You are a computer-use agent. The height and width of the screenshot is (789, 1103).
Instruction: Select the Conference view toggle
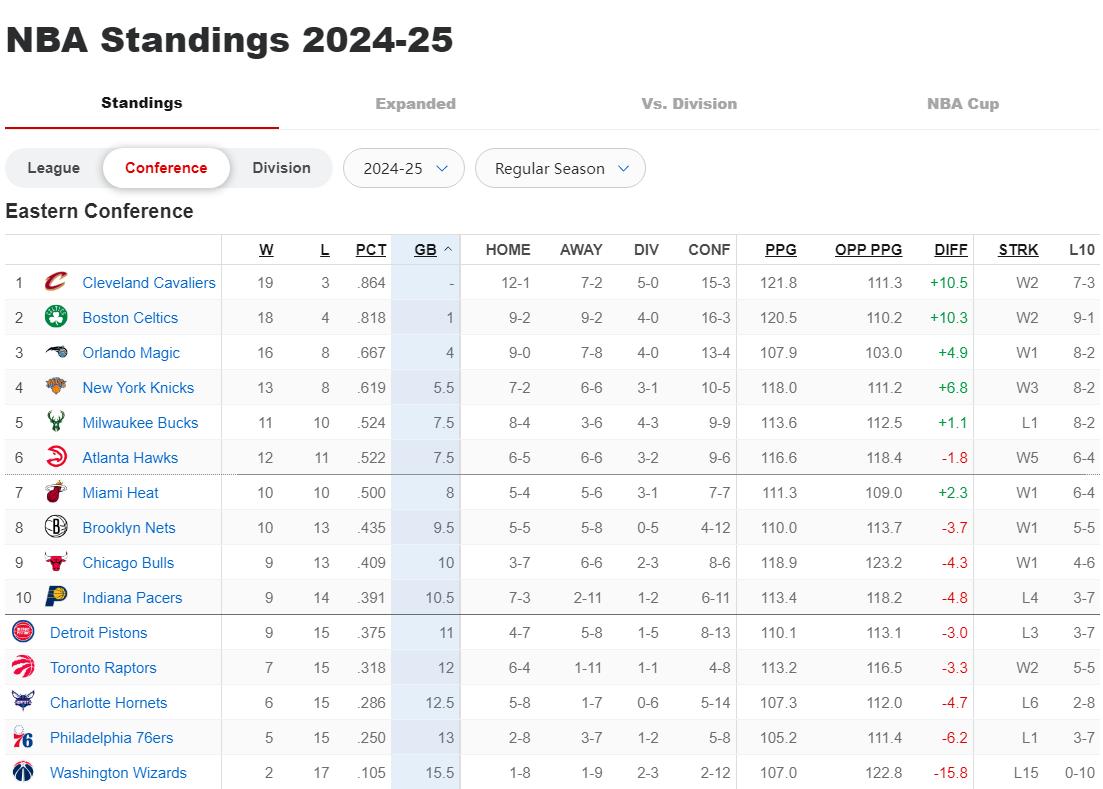point(166,168)
